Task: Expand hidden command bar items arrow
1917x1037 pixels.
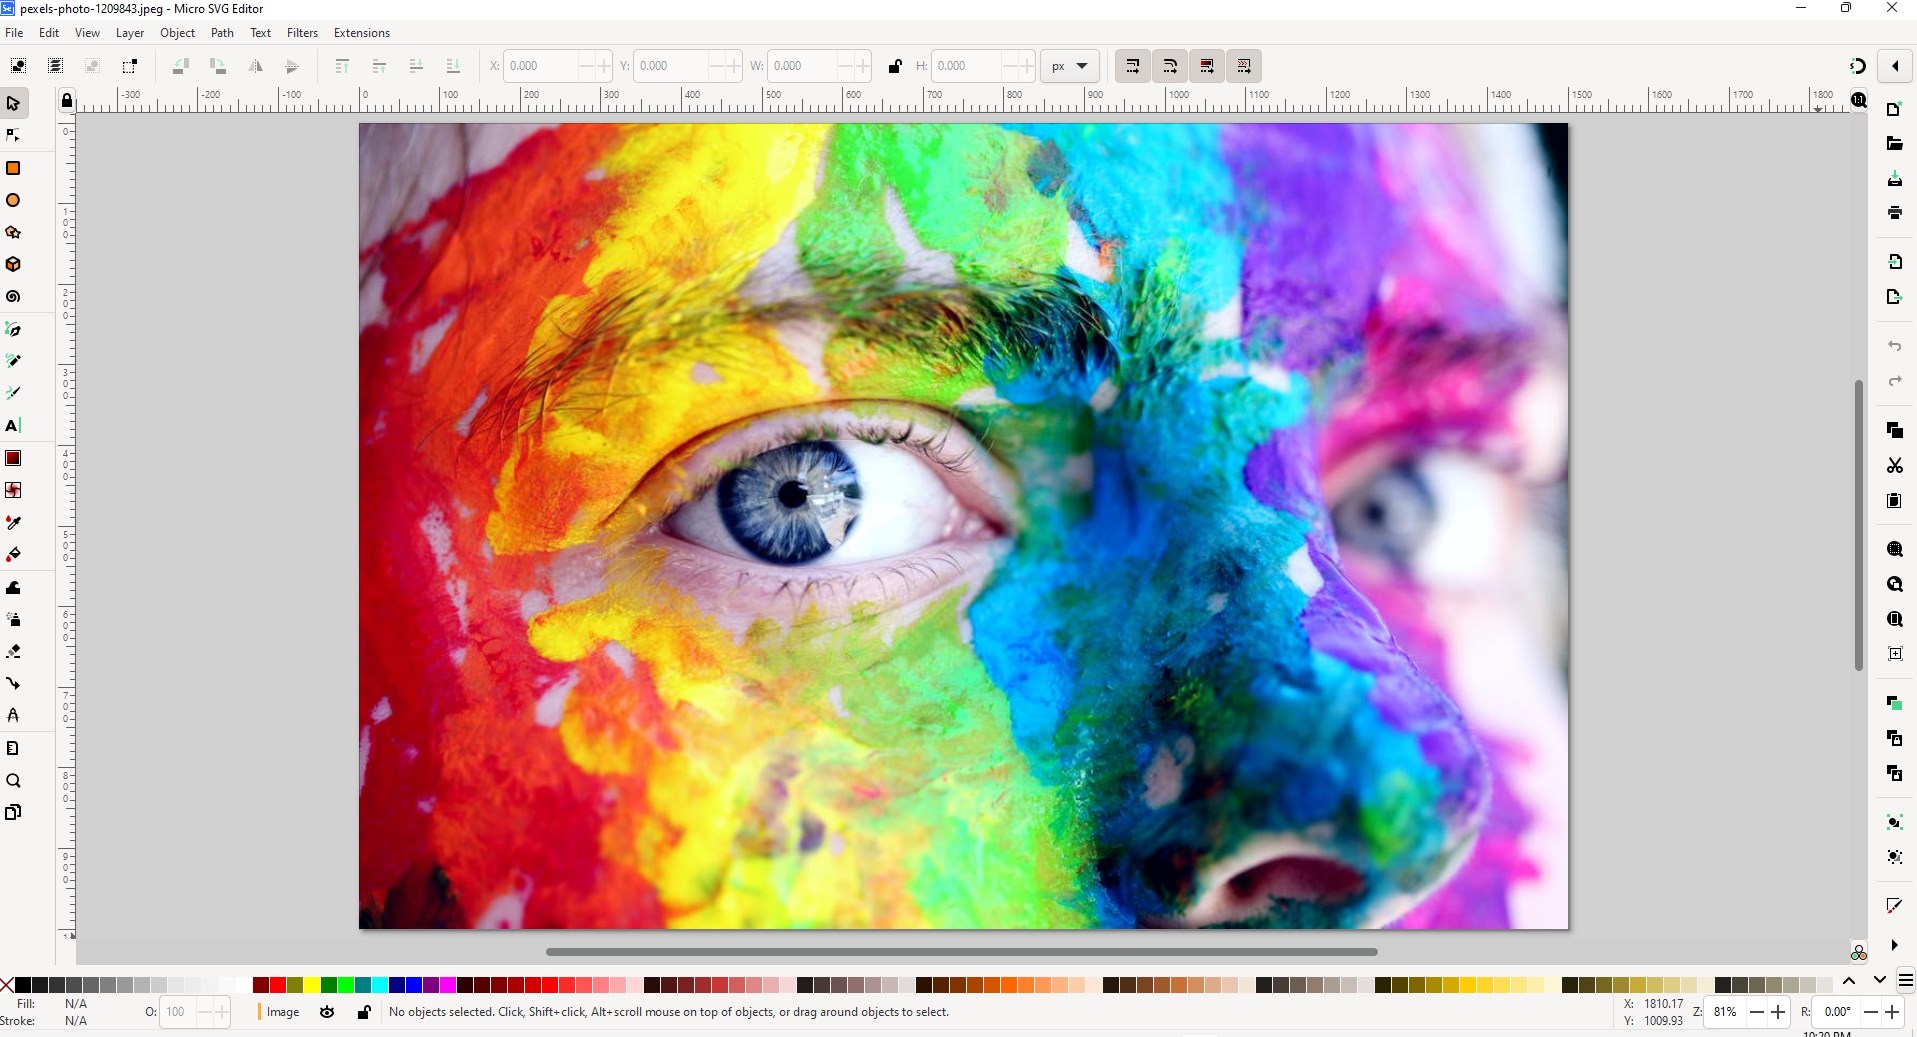Action: [x=1894, y=945]
